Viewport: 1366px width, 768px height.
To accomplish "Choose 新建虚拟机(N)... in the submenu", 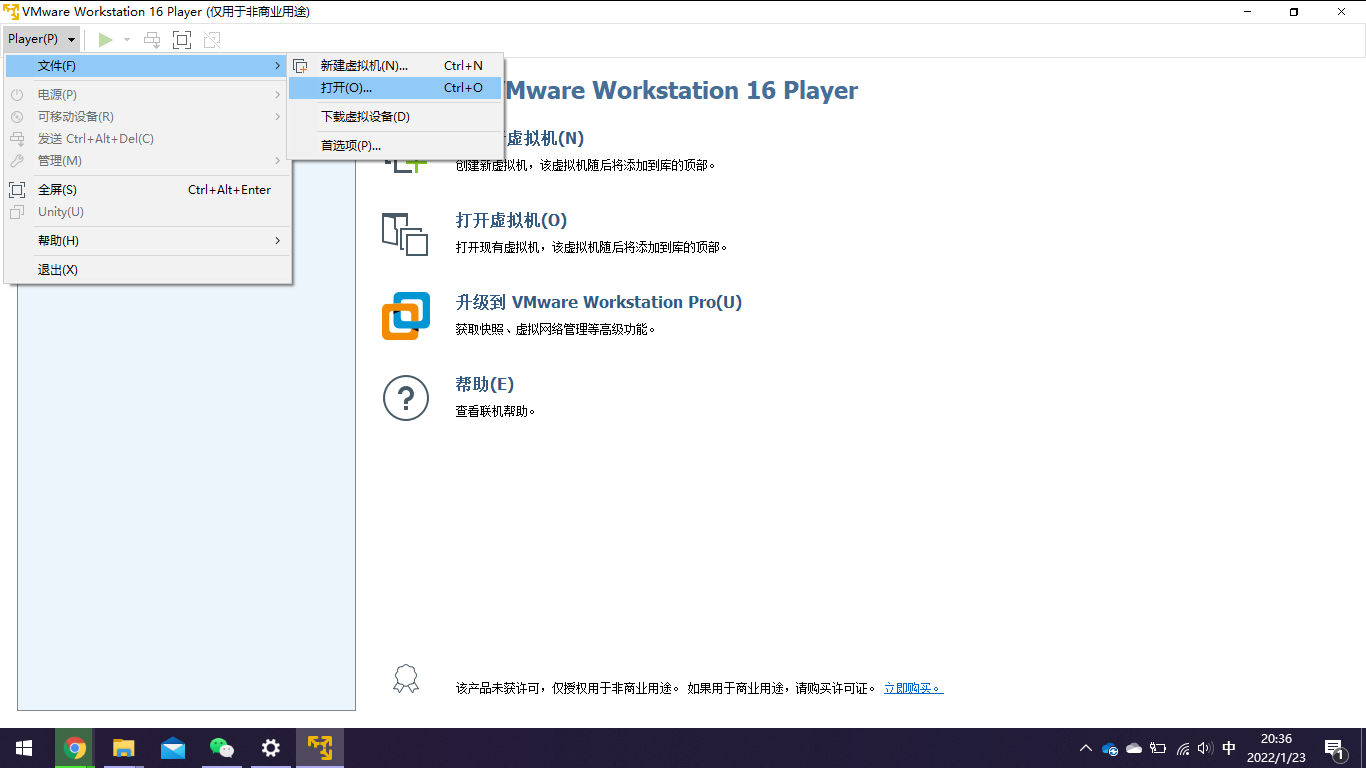I will pyautogui.click(x=395, y=66).
